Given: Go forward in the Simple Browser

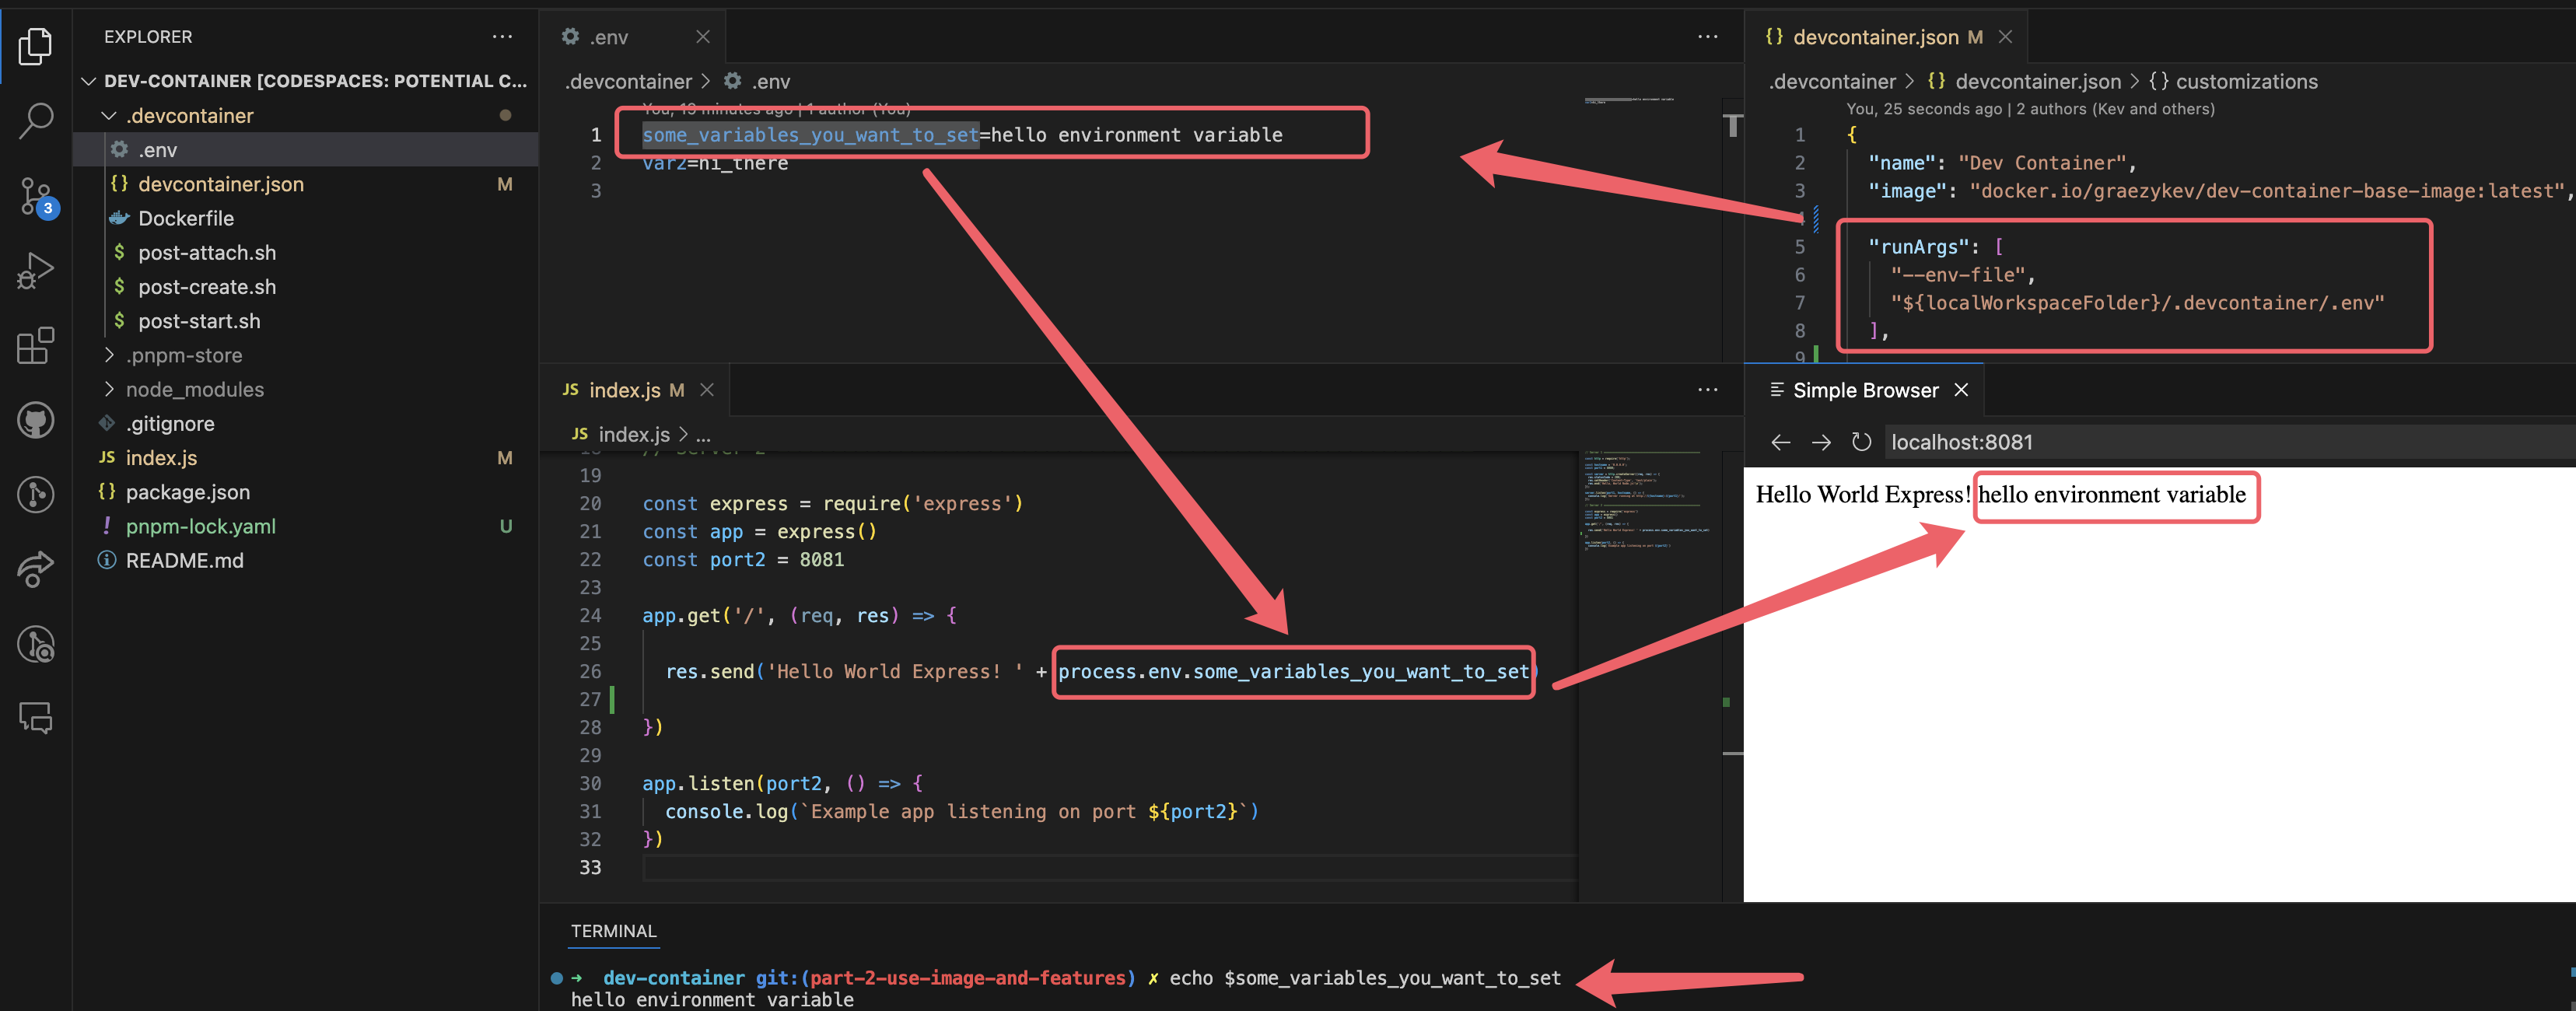Looking at the screenshot, I should (x=1821, y=441).
